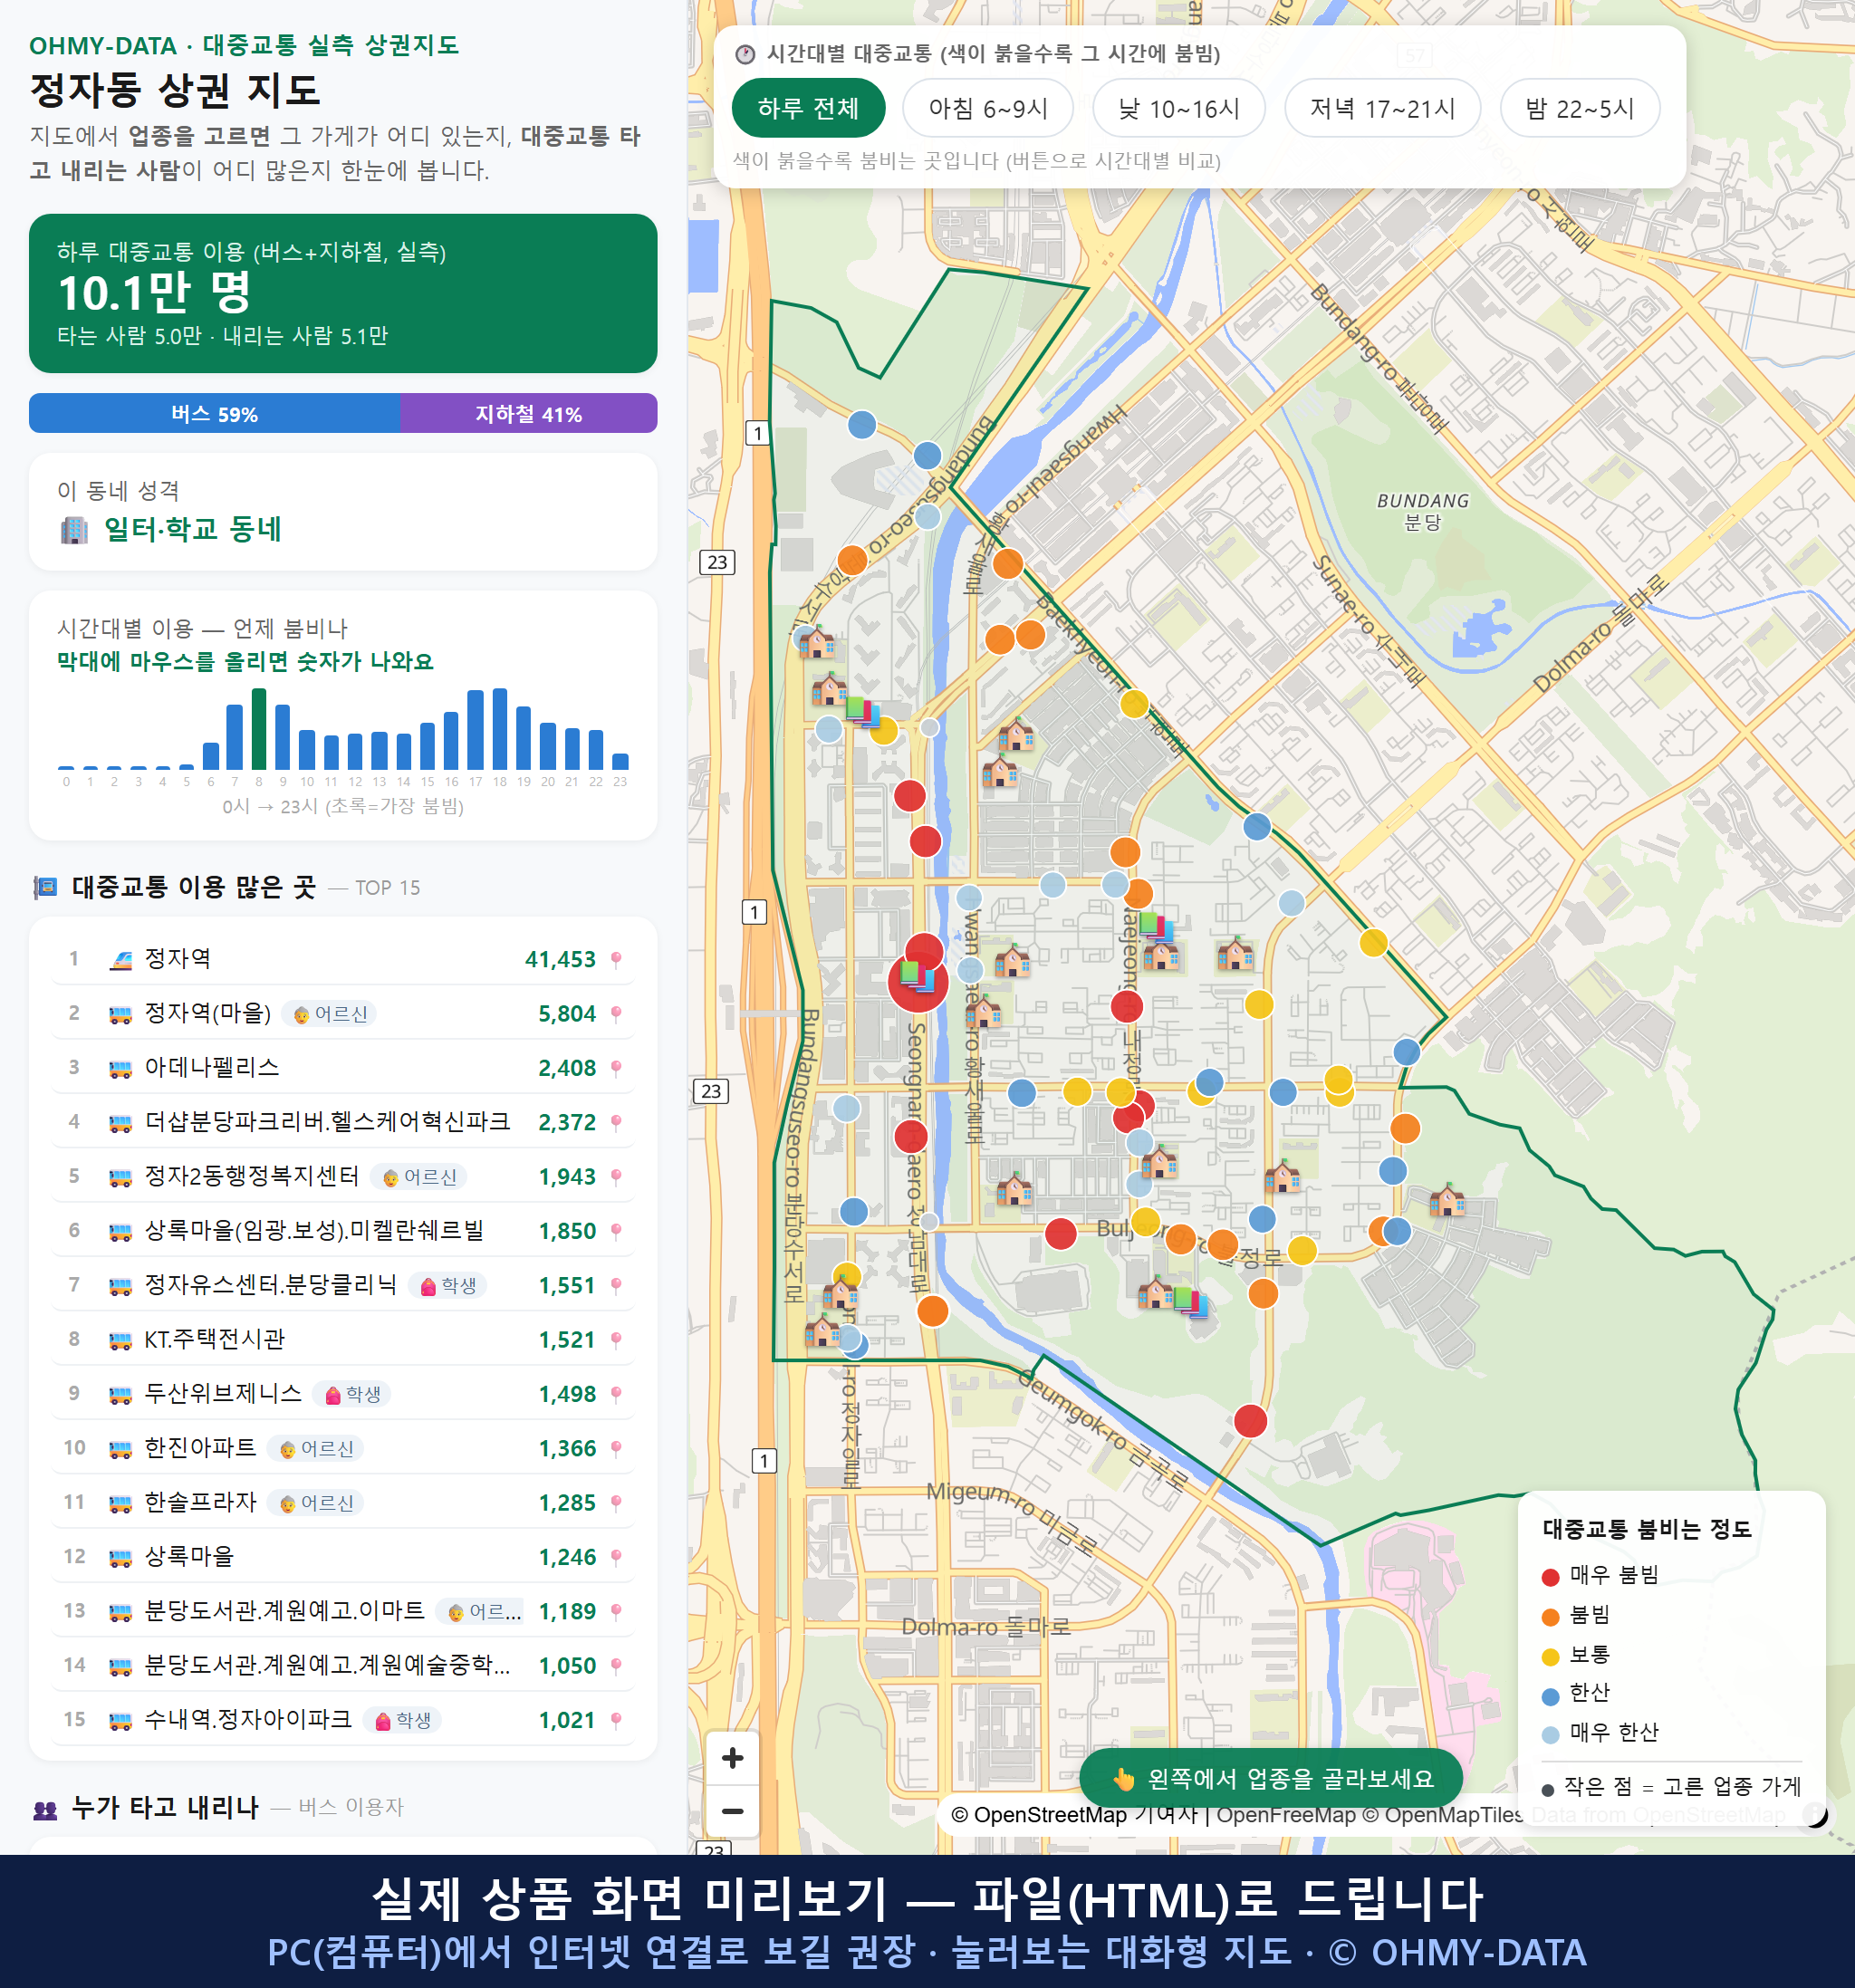This screenshot has width=1855, height=1988.
Task: Click the bus icon beside KT.주택전시관
Action: pyautogui.click(x=120, y=1340)
